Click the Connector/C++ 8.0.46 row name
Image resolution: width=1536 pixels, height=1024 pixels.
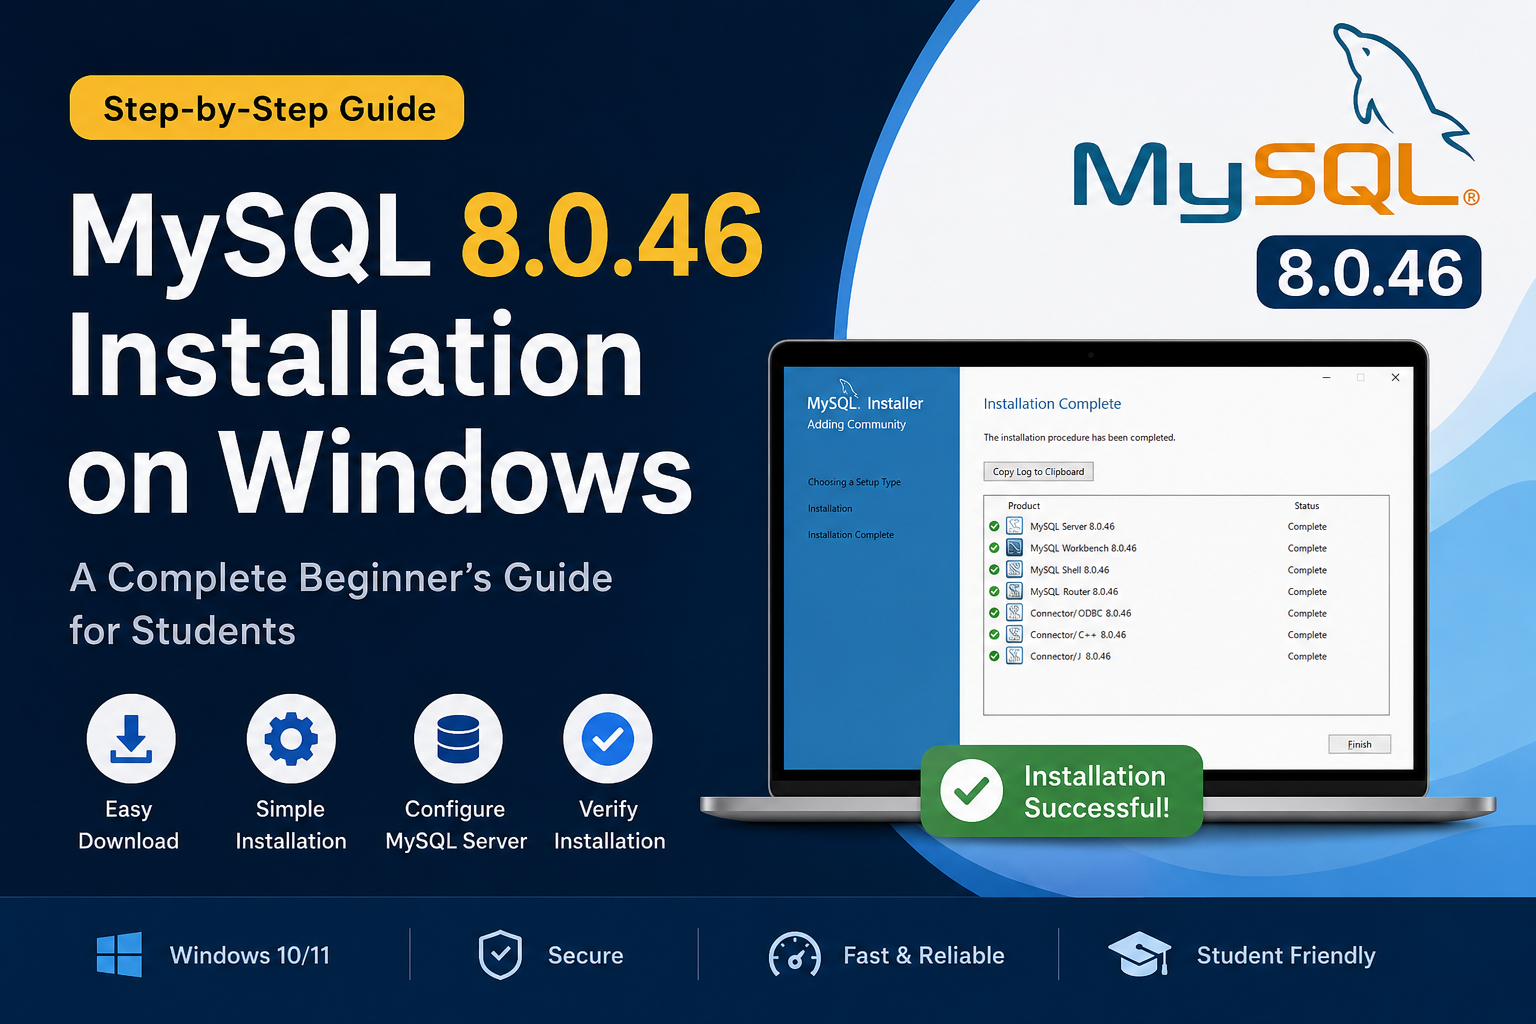coord(1078,635)
